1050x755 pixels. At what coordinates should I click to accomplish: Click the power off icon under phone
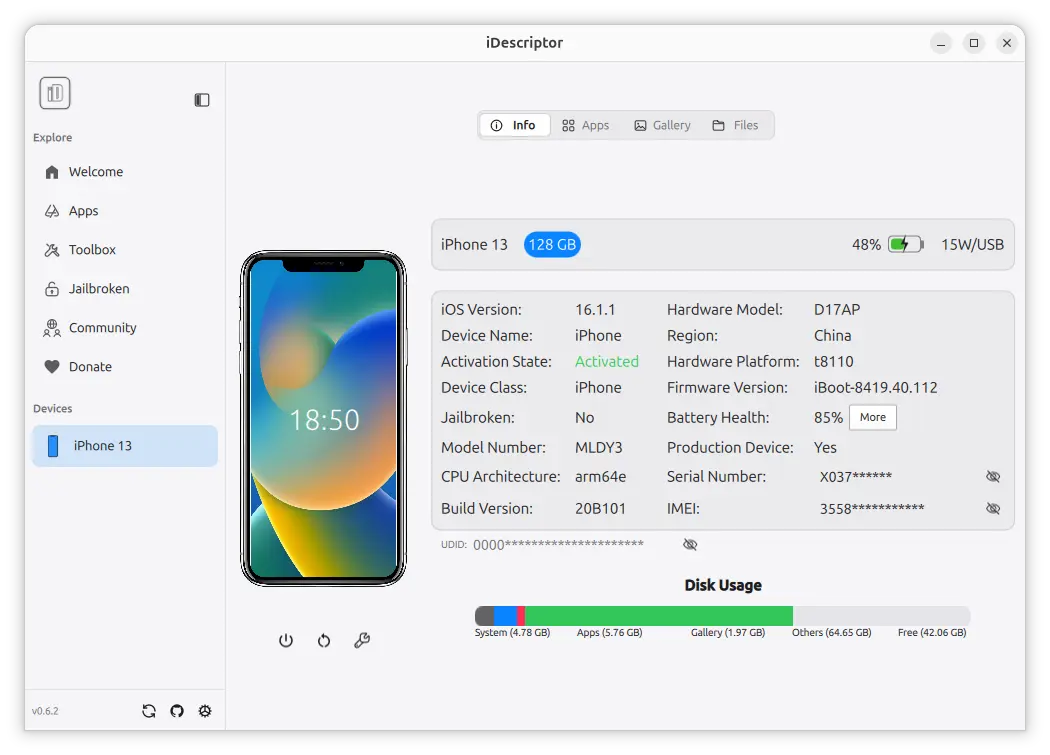coord(286,640)
